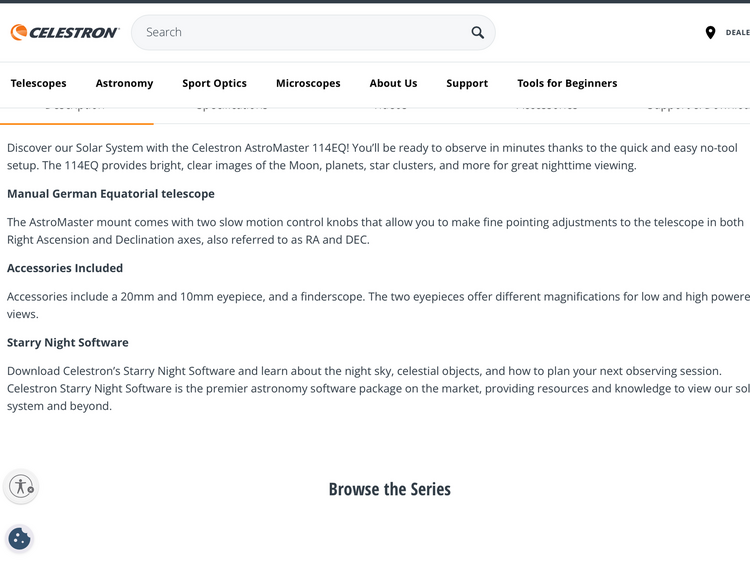Click the magnifying glass search icon
The width and height of the screenshot is (750, 562).
(x=477, y=32)
